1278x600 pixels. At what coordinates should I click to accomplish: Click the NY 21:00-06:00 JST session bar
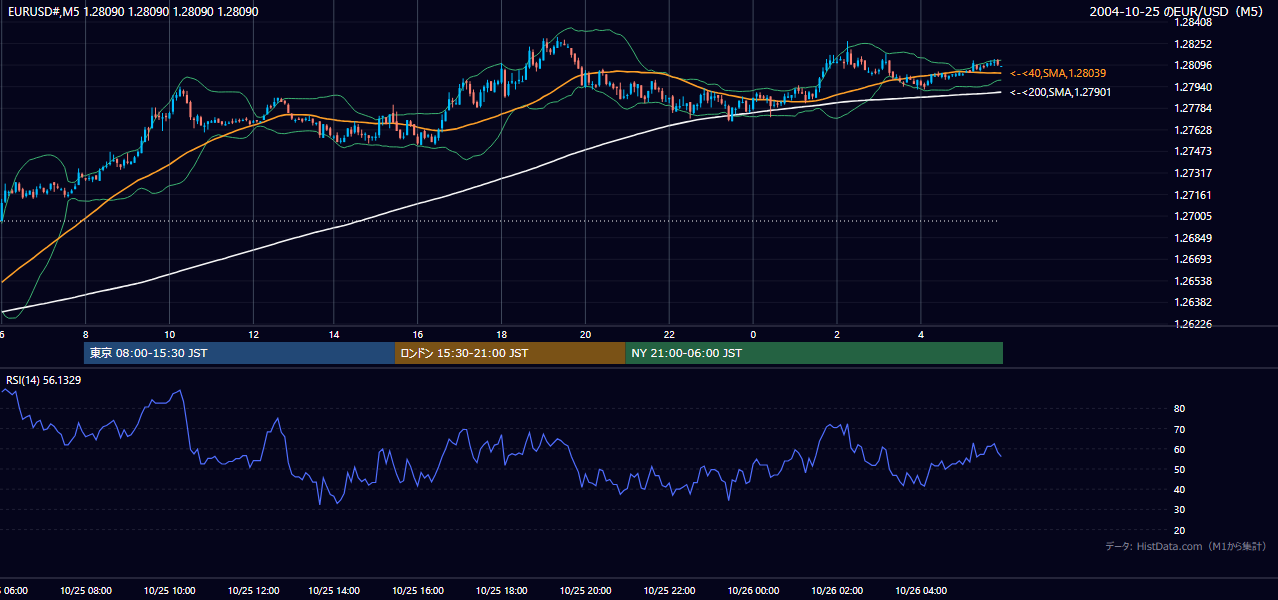point(814,353)
